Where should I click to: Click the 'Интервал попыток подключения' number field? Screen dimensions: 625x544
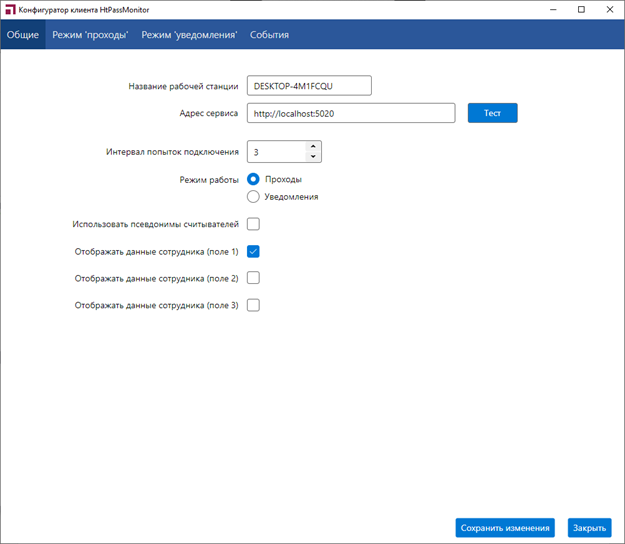tap(276, 152)
